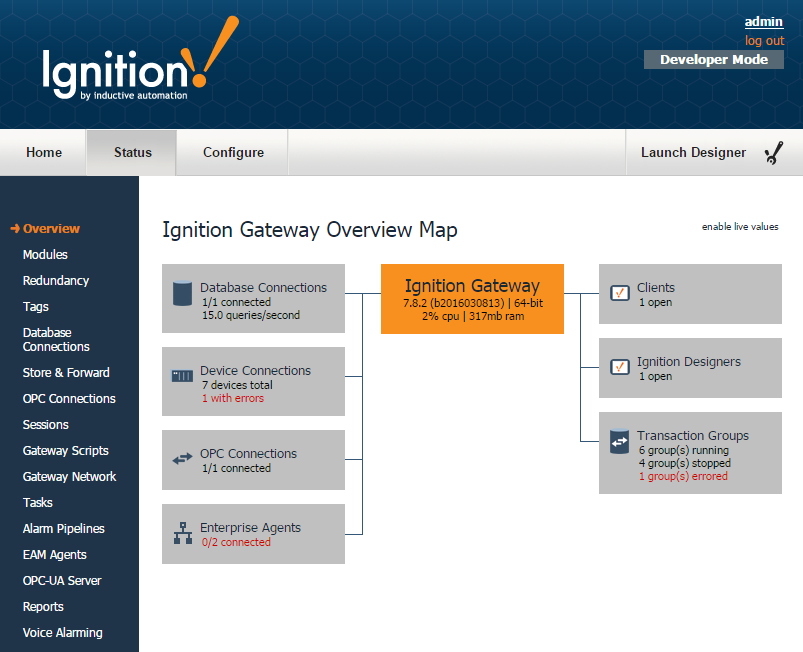Click the red '0/2 connected' text
Image resolution: width=803 pixels, height=652 pixels.
(236, 542)
